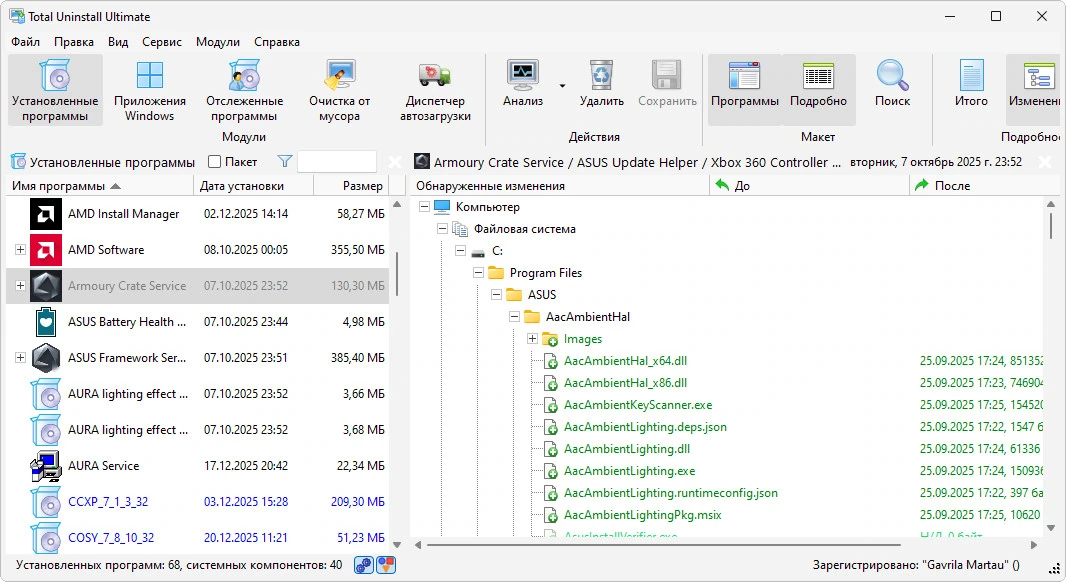This screenshot has height=582, width=1066.
Task: Collapse the Program Files folder
Action: [x=478, y=273]
